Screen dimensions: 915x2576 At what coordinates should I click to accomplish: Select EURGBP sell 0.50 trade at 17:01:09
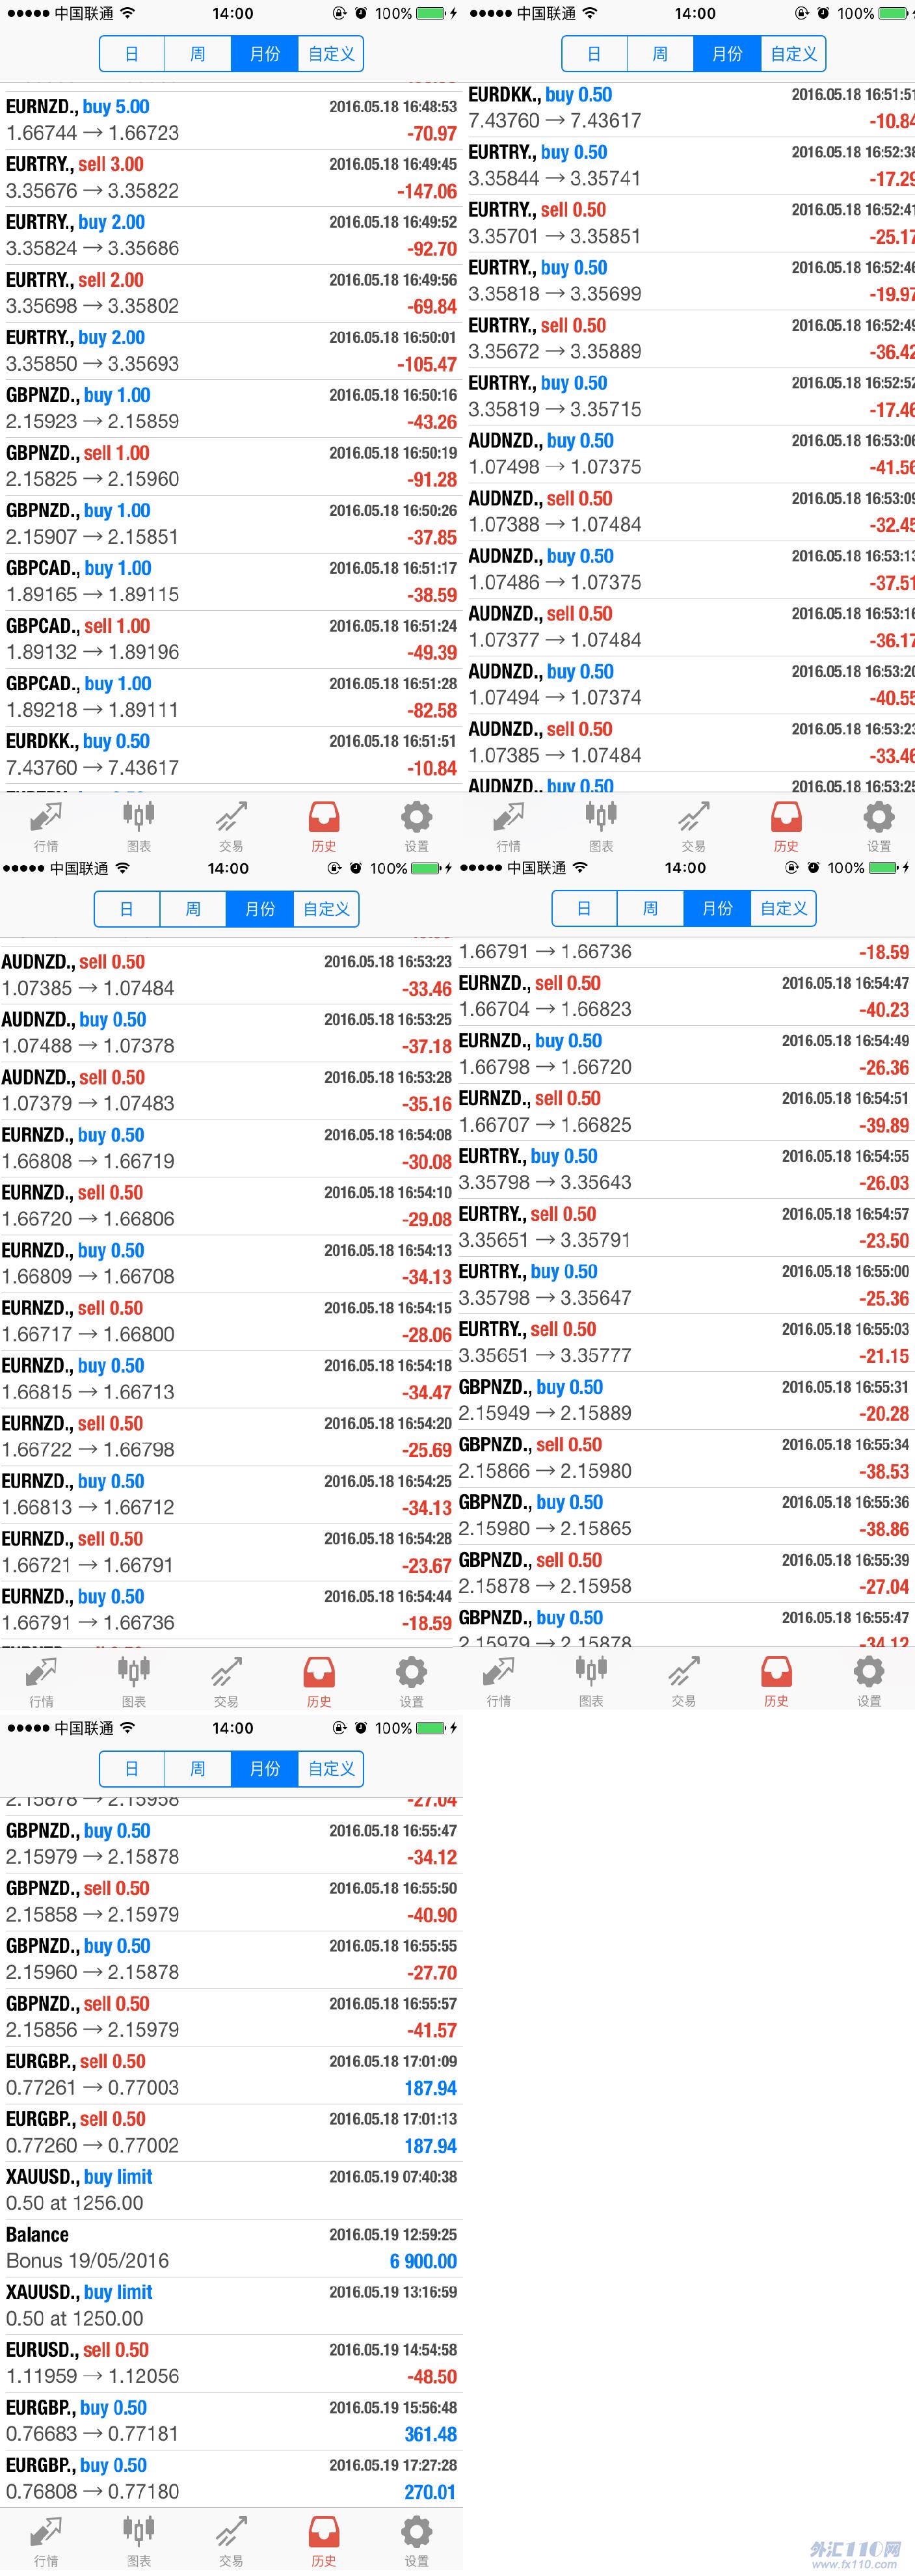point(231,2076)
